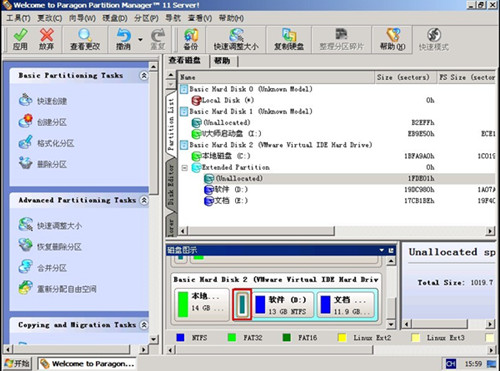Click the NTFS blue legend swatch
The width and height of the screenshot is (500, 371).
click(x=180, y=338)
